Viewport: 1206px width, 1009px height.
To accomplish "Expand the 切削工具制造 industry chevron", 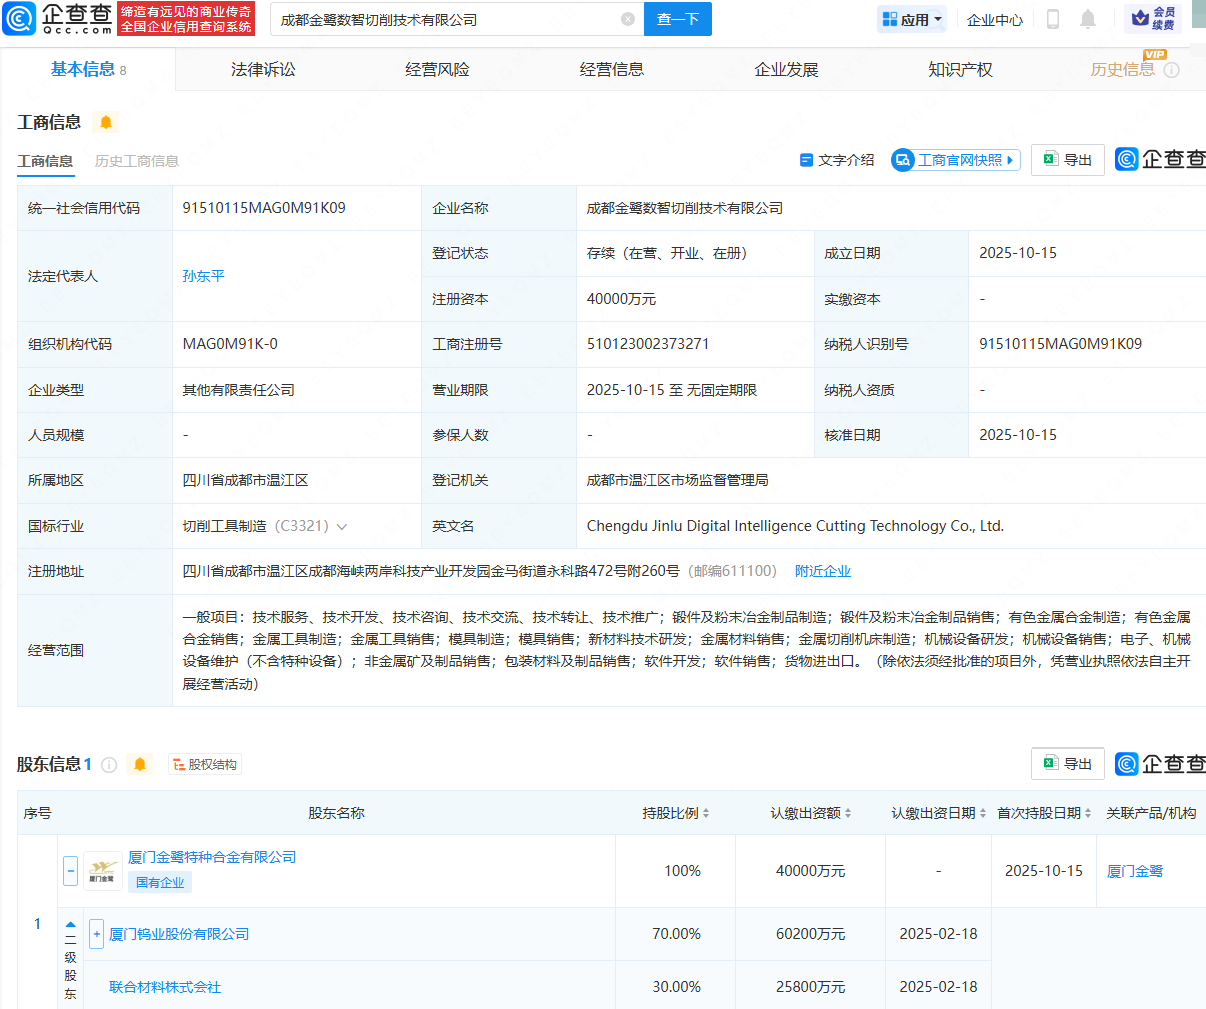I will pos(342,527).
